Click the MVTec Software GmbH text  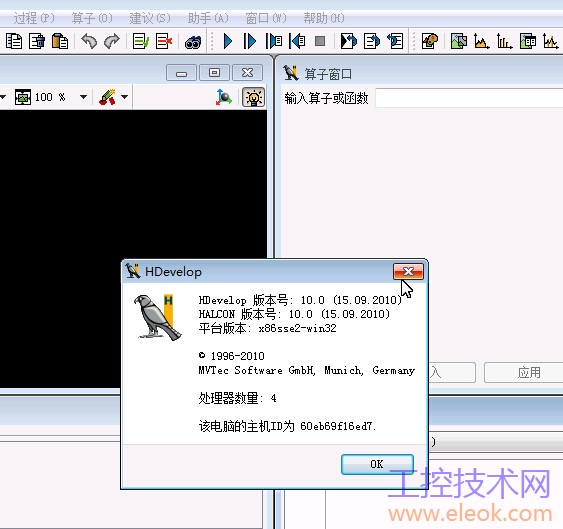[x=307, y=370]
